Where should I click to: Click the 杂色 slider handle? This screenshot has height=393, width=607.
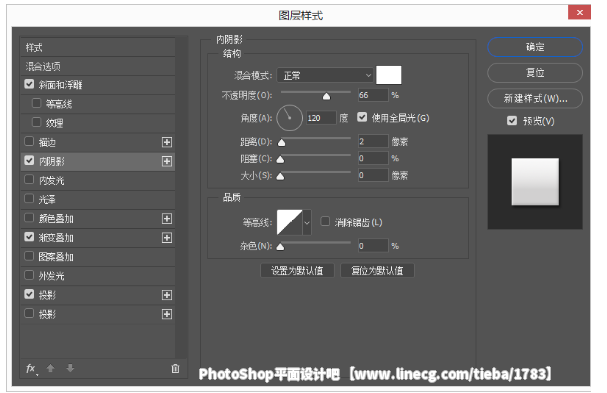281,246
